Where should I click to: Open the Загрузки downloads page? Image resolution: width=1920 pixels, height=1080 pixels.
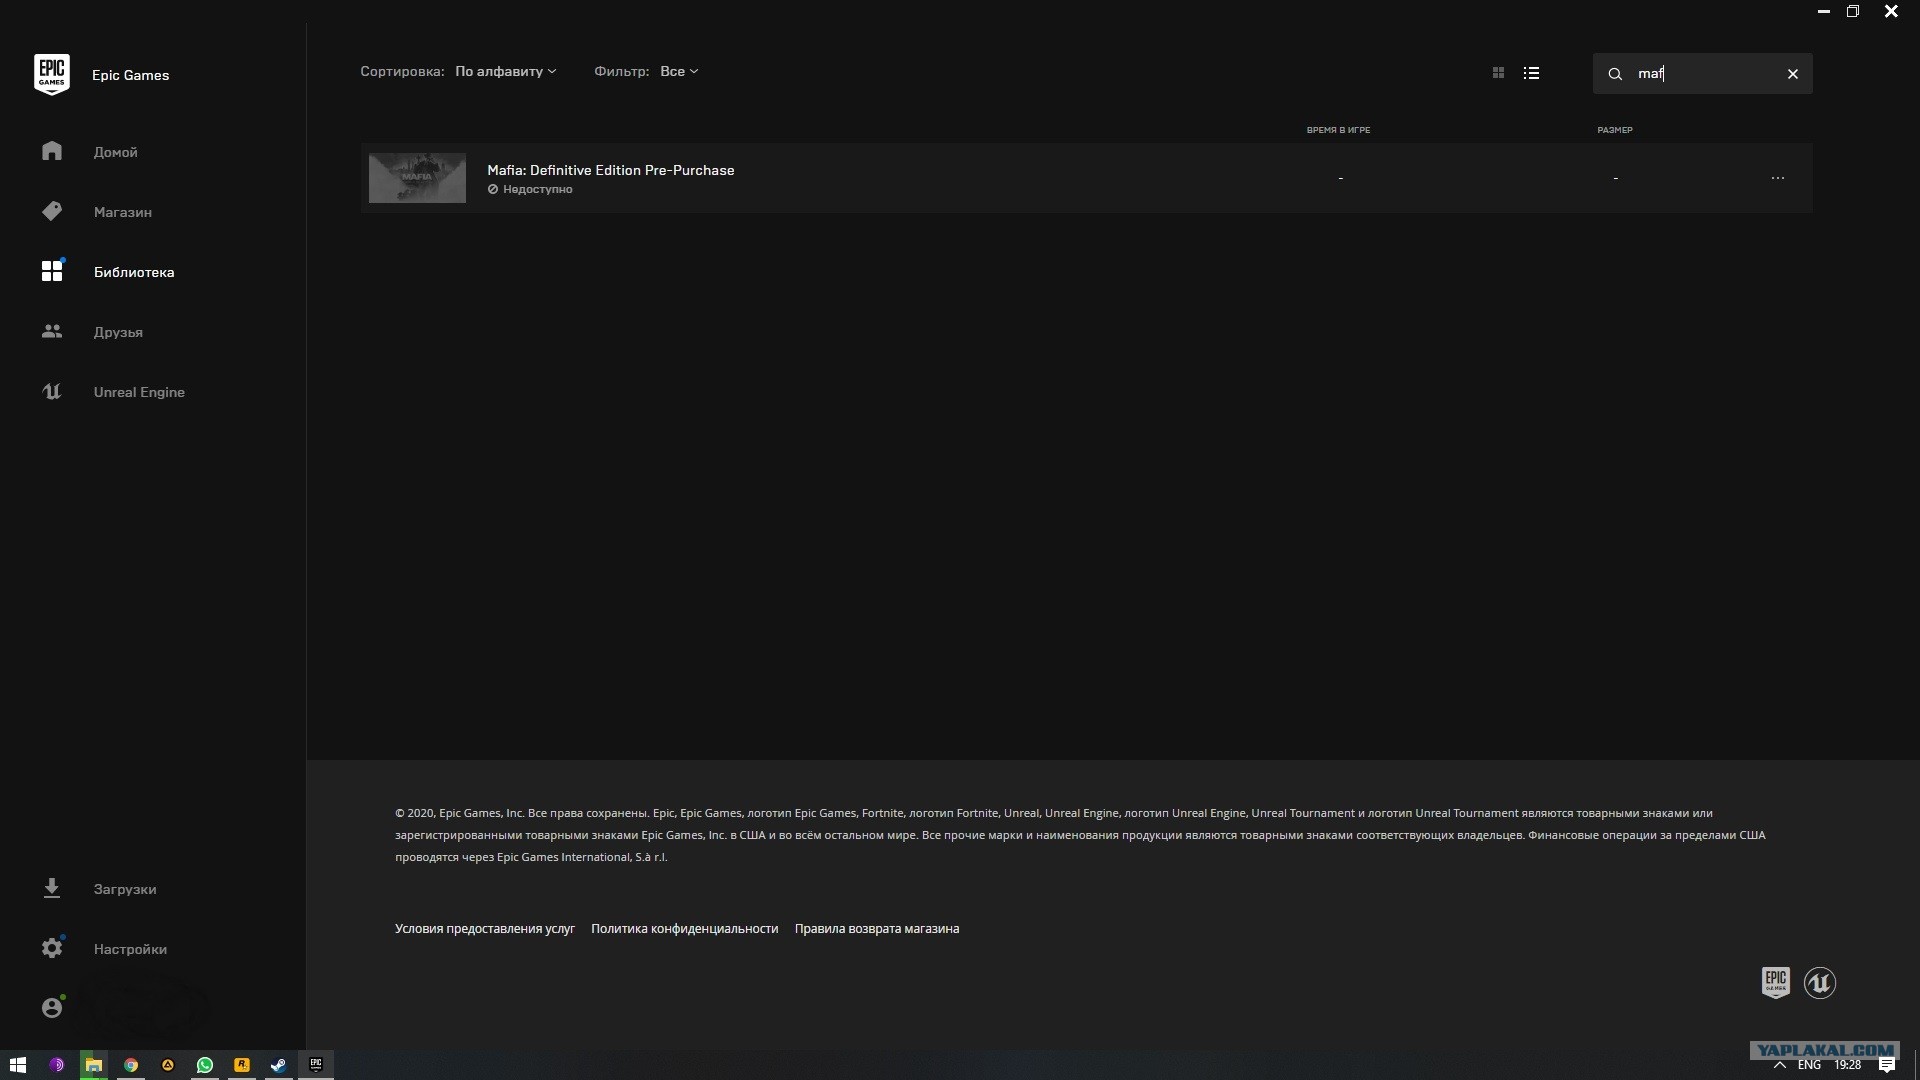tap(124, 889)
